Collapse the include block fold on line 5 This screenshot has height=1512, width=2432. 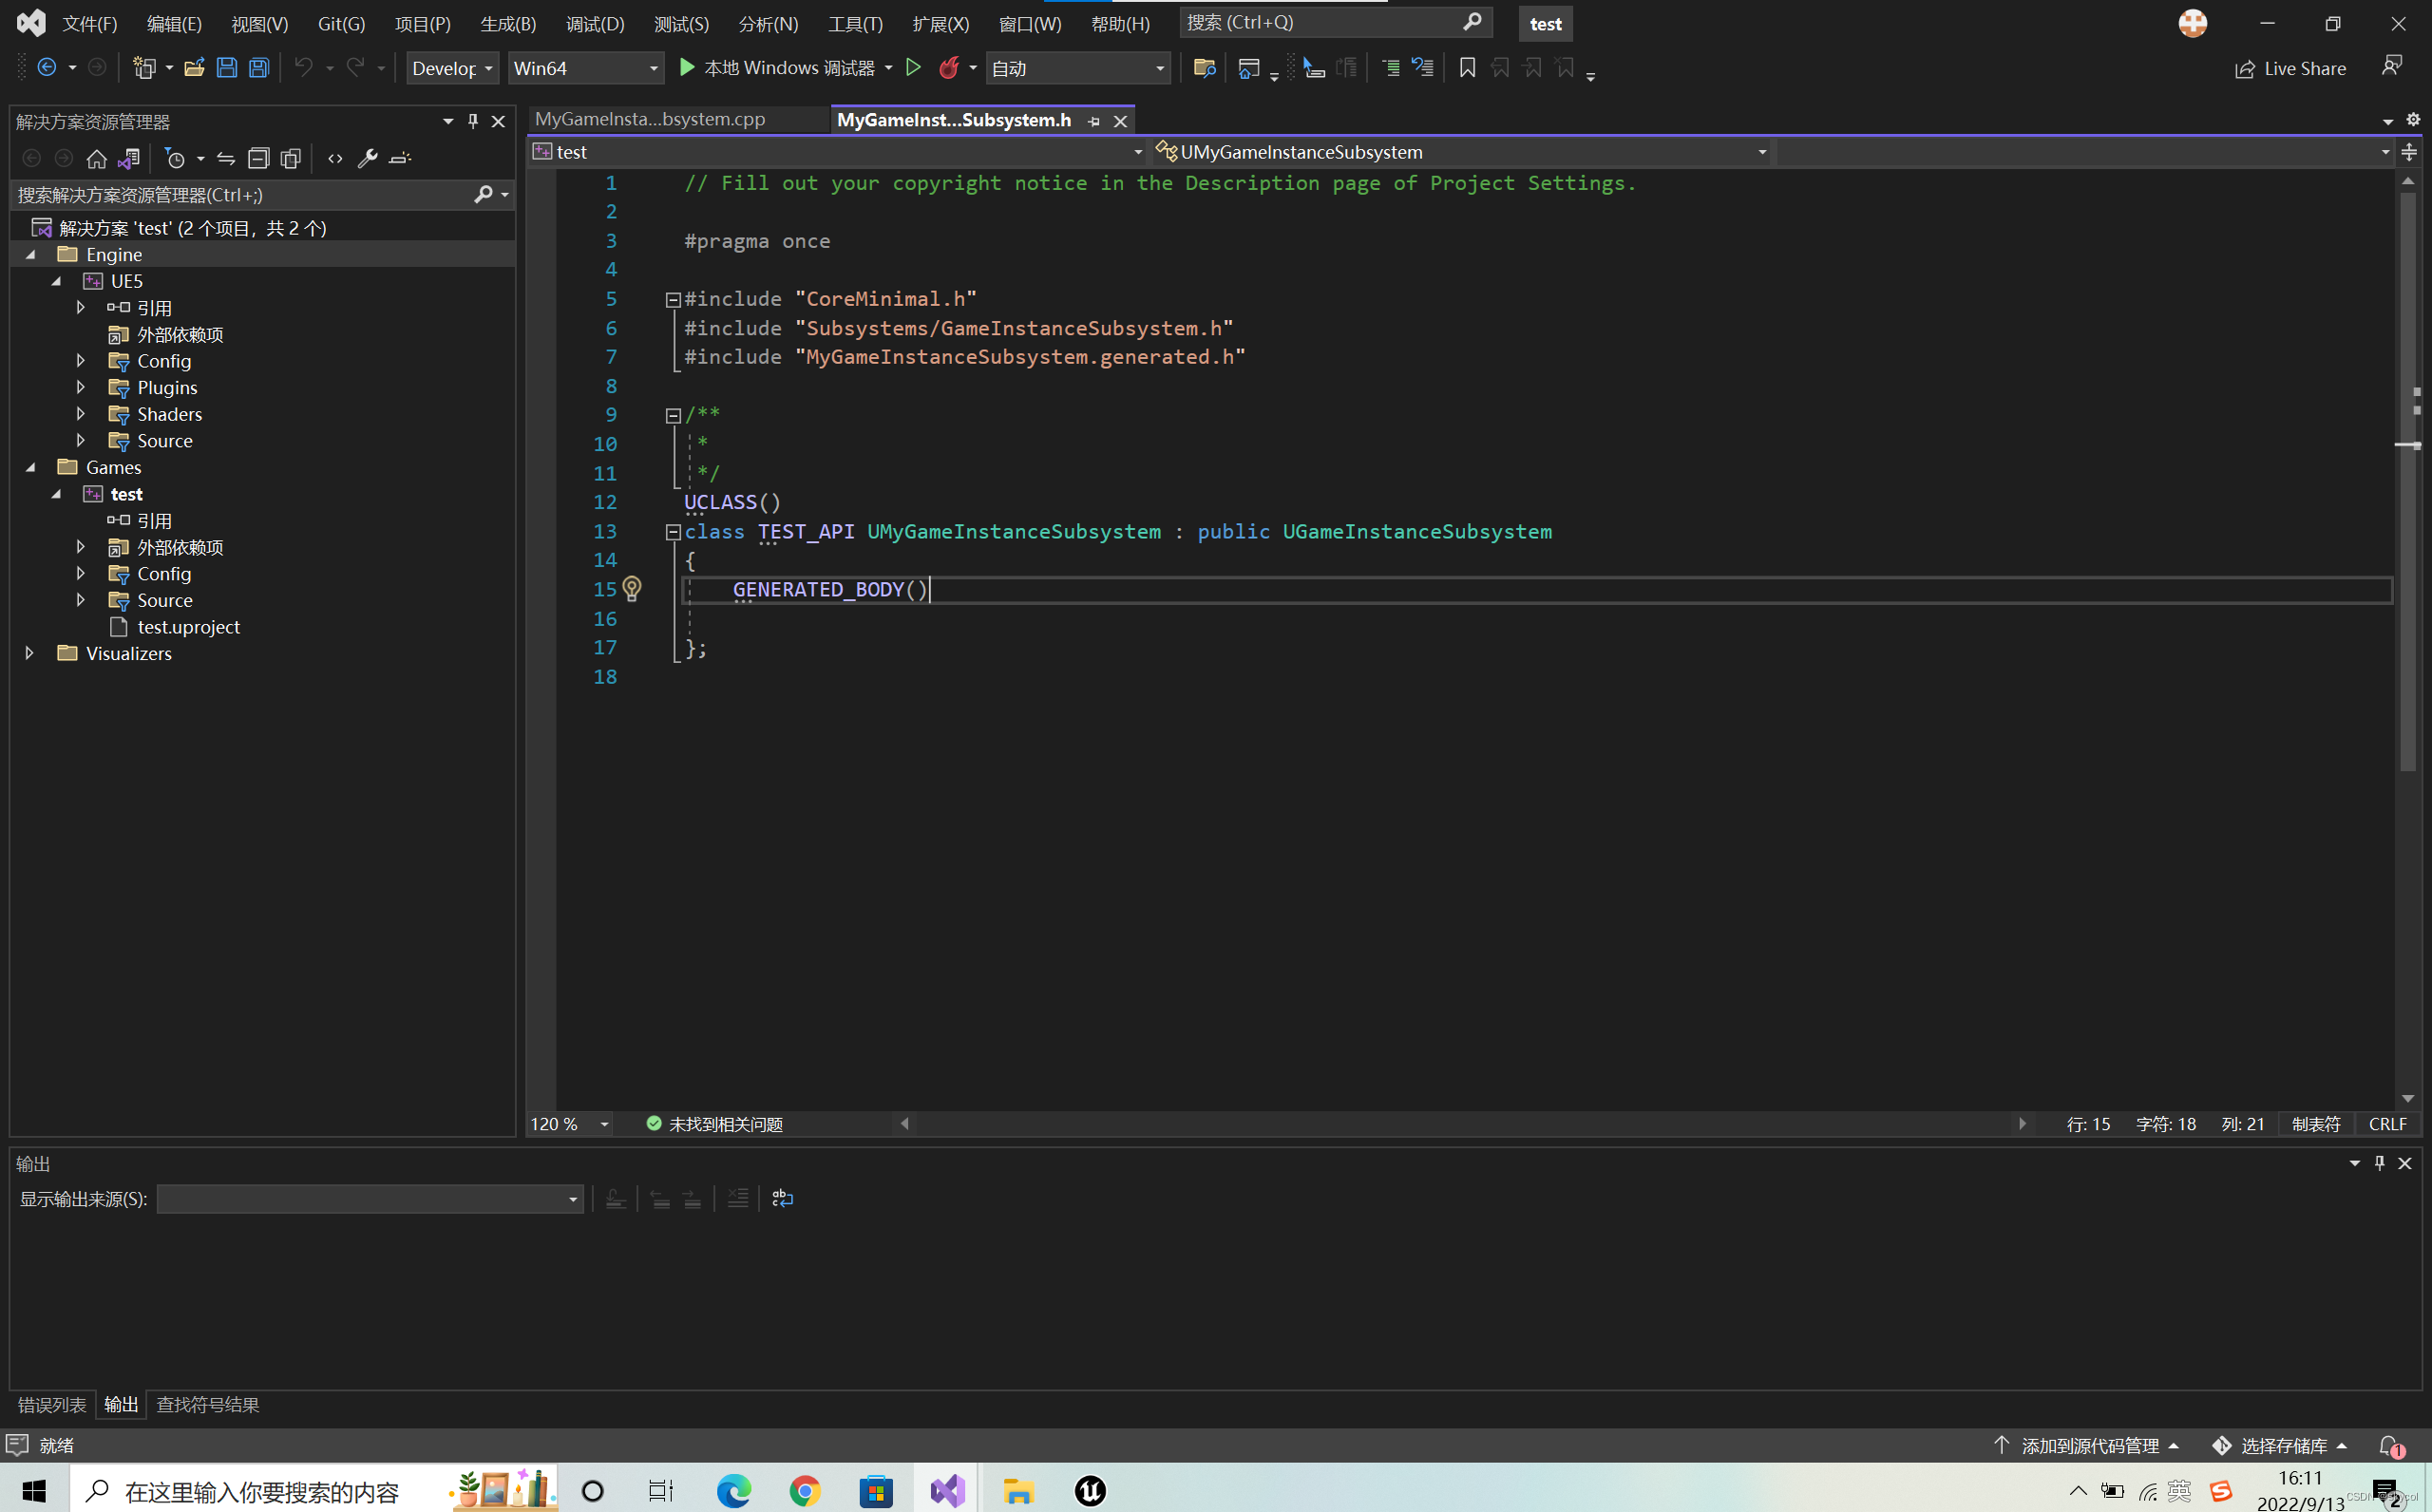[673, 299]
